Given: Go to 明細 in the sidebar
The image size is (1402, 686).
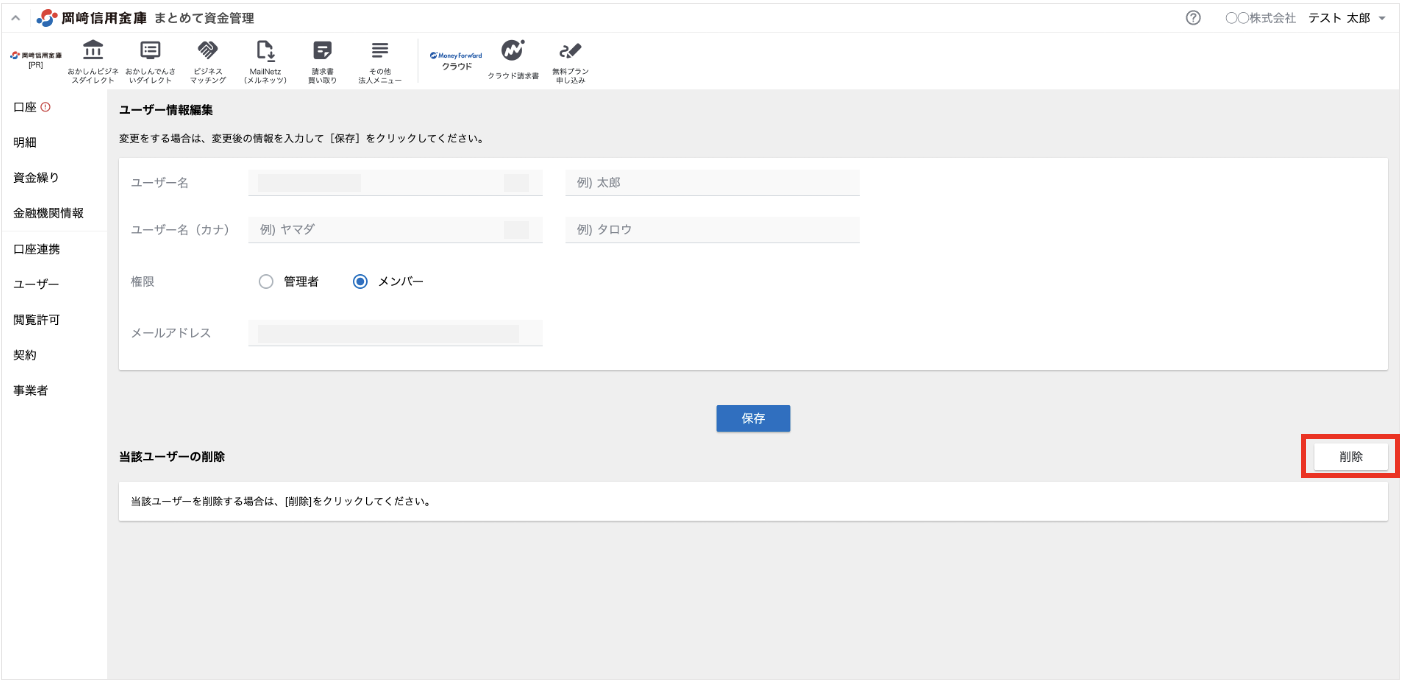Looking at the screenshot, I should [x=25, y=143].
